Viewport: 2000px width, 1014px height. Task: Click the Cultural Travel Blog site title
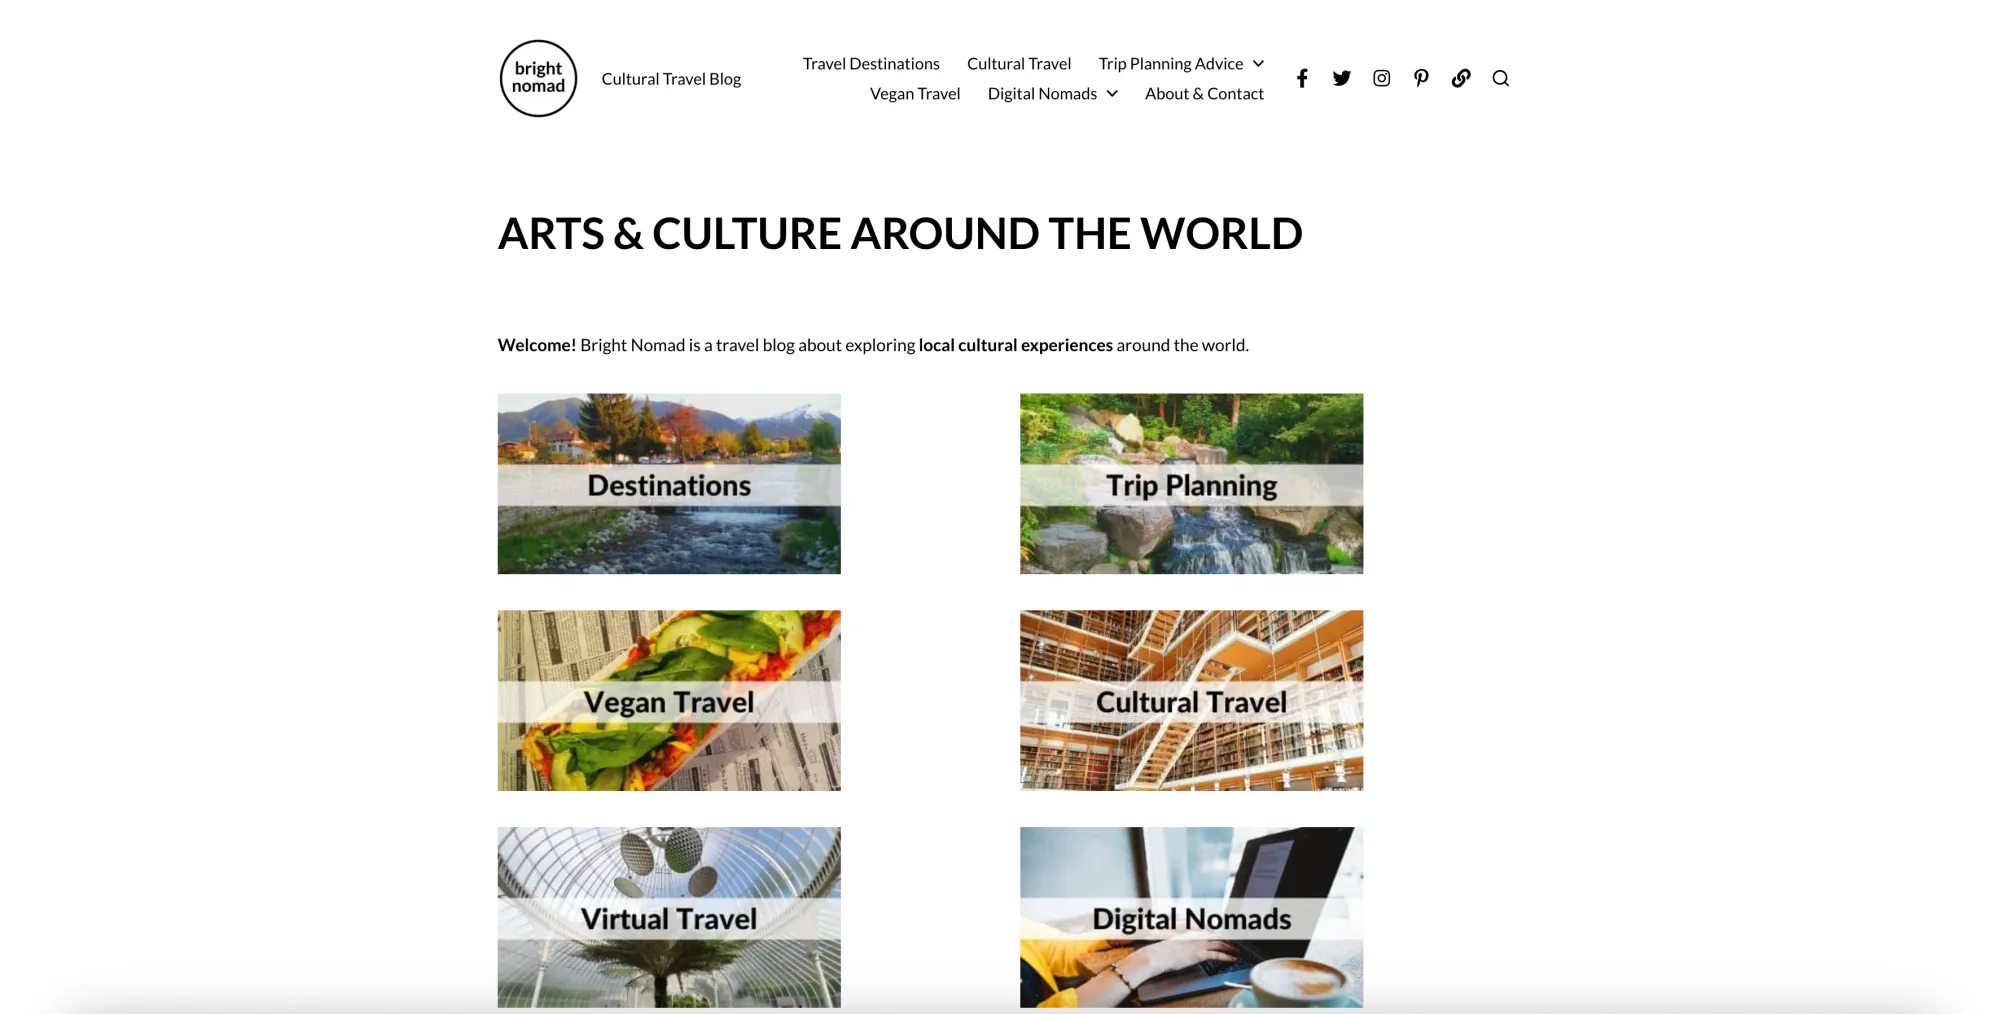click(671, 78)
